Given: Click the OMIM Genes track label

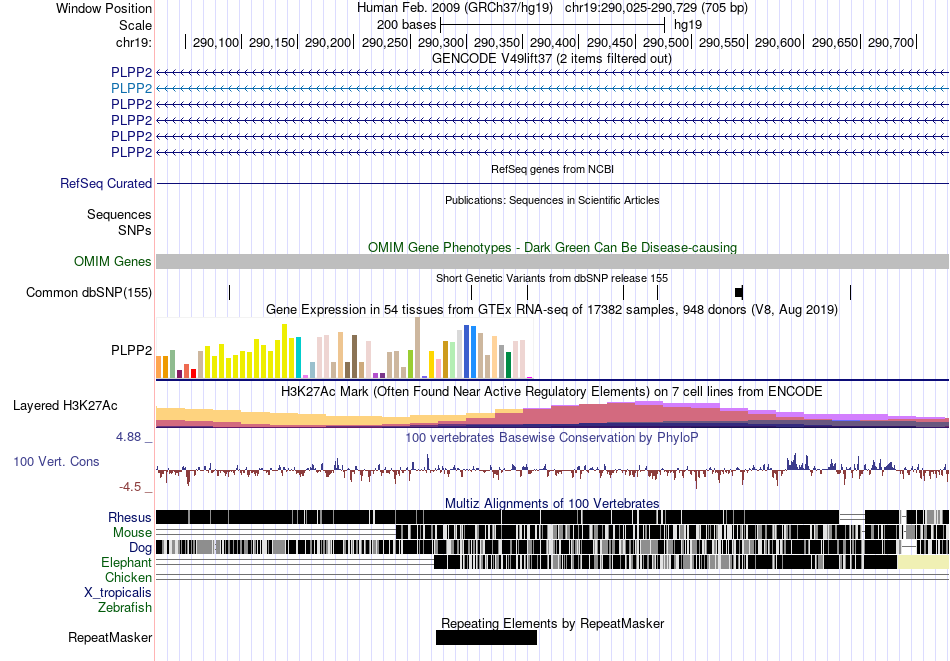Looking at the screenshot, I should coord(113,261).
